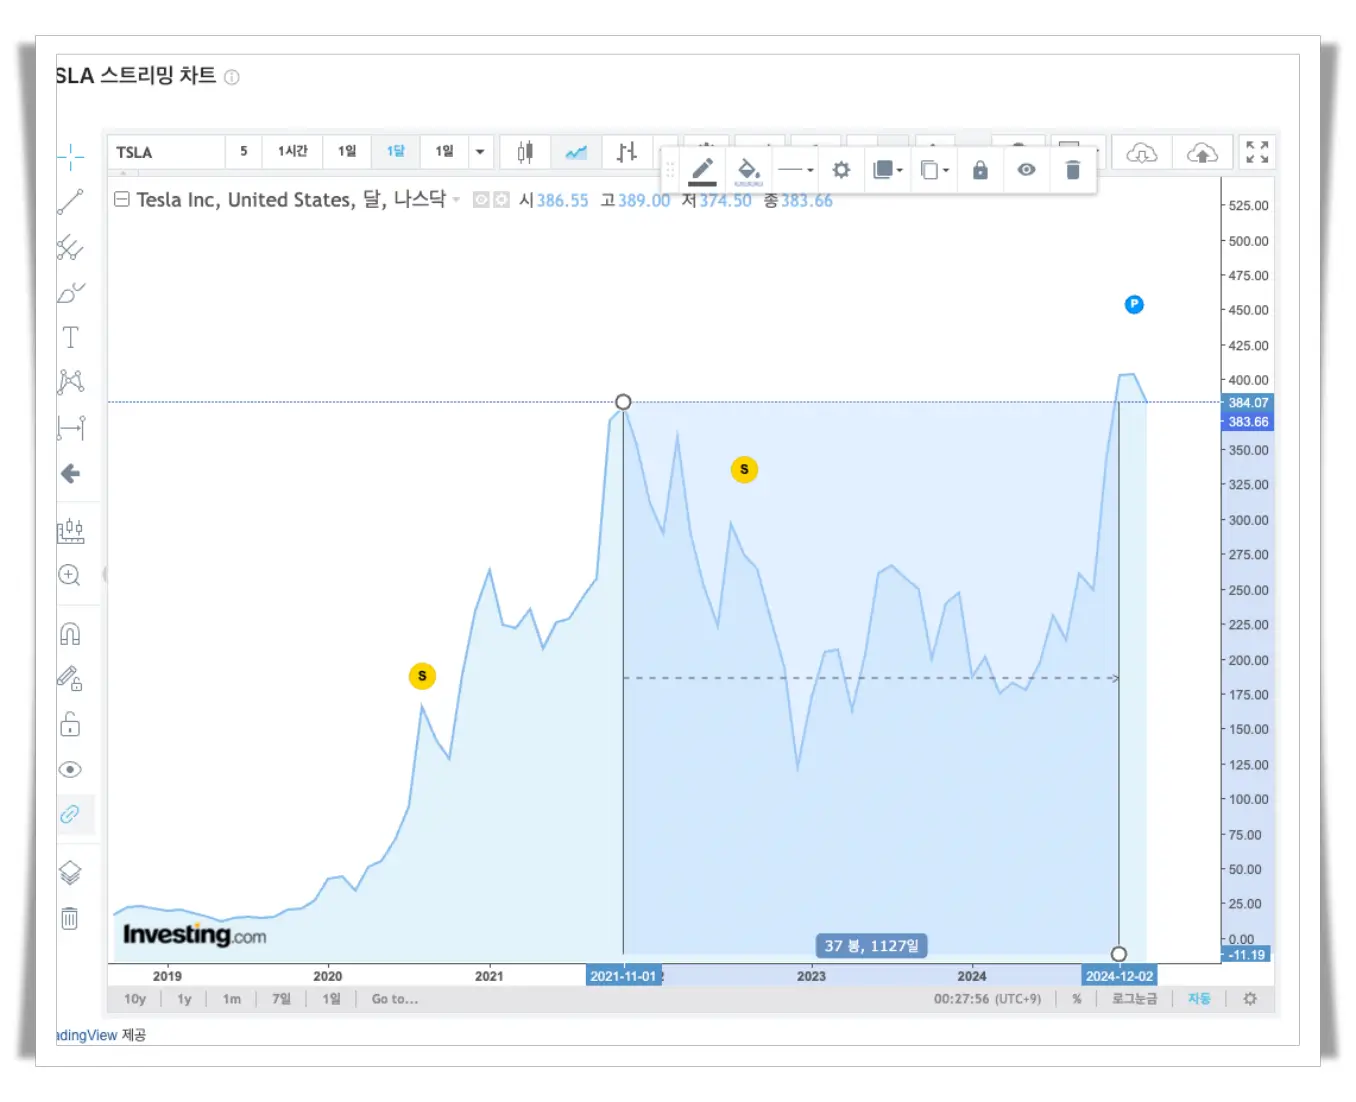Delete the selected drawing

click(1073, 170)
